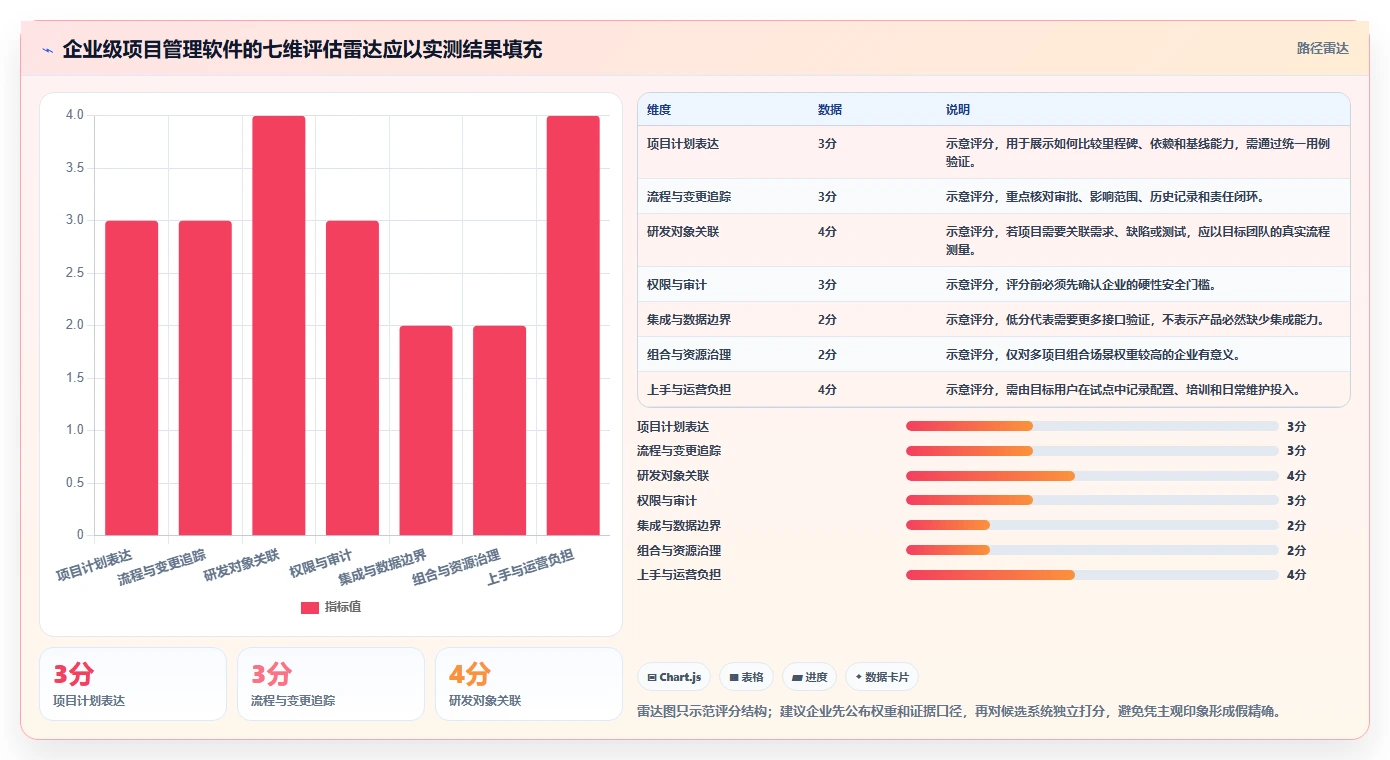This screenshot has height=760, width=1390.
Task: Click the 表格 chip
Action: click(746, 677)
